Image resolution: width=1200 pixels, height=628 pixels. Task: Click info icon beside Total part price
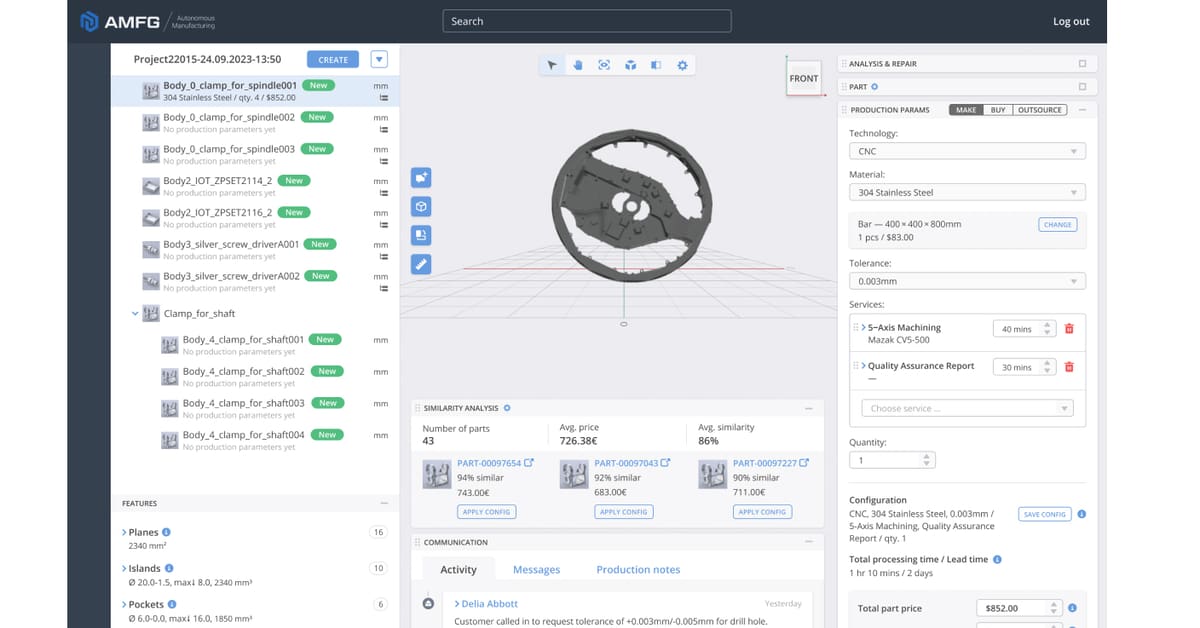point(1072,608)
